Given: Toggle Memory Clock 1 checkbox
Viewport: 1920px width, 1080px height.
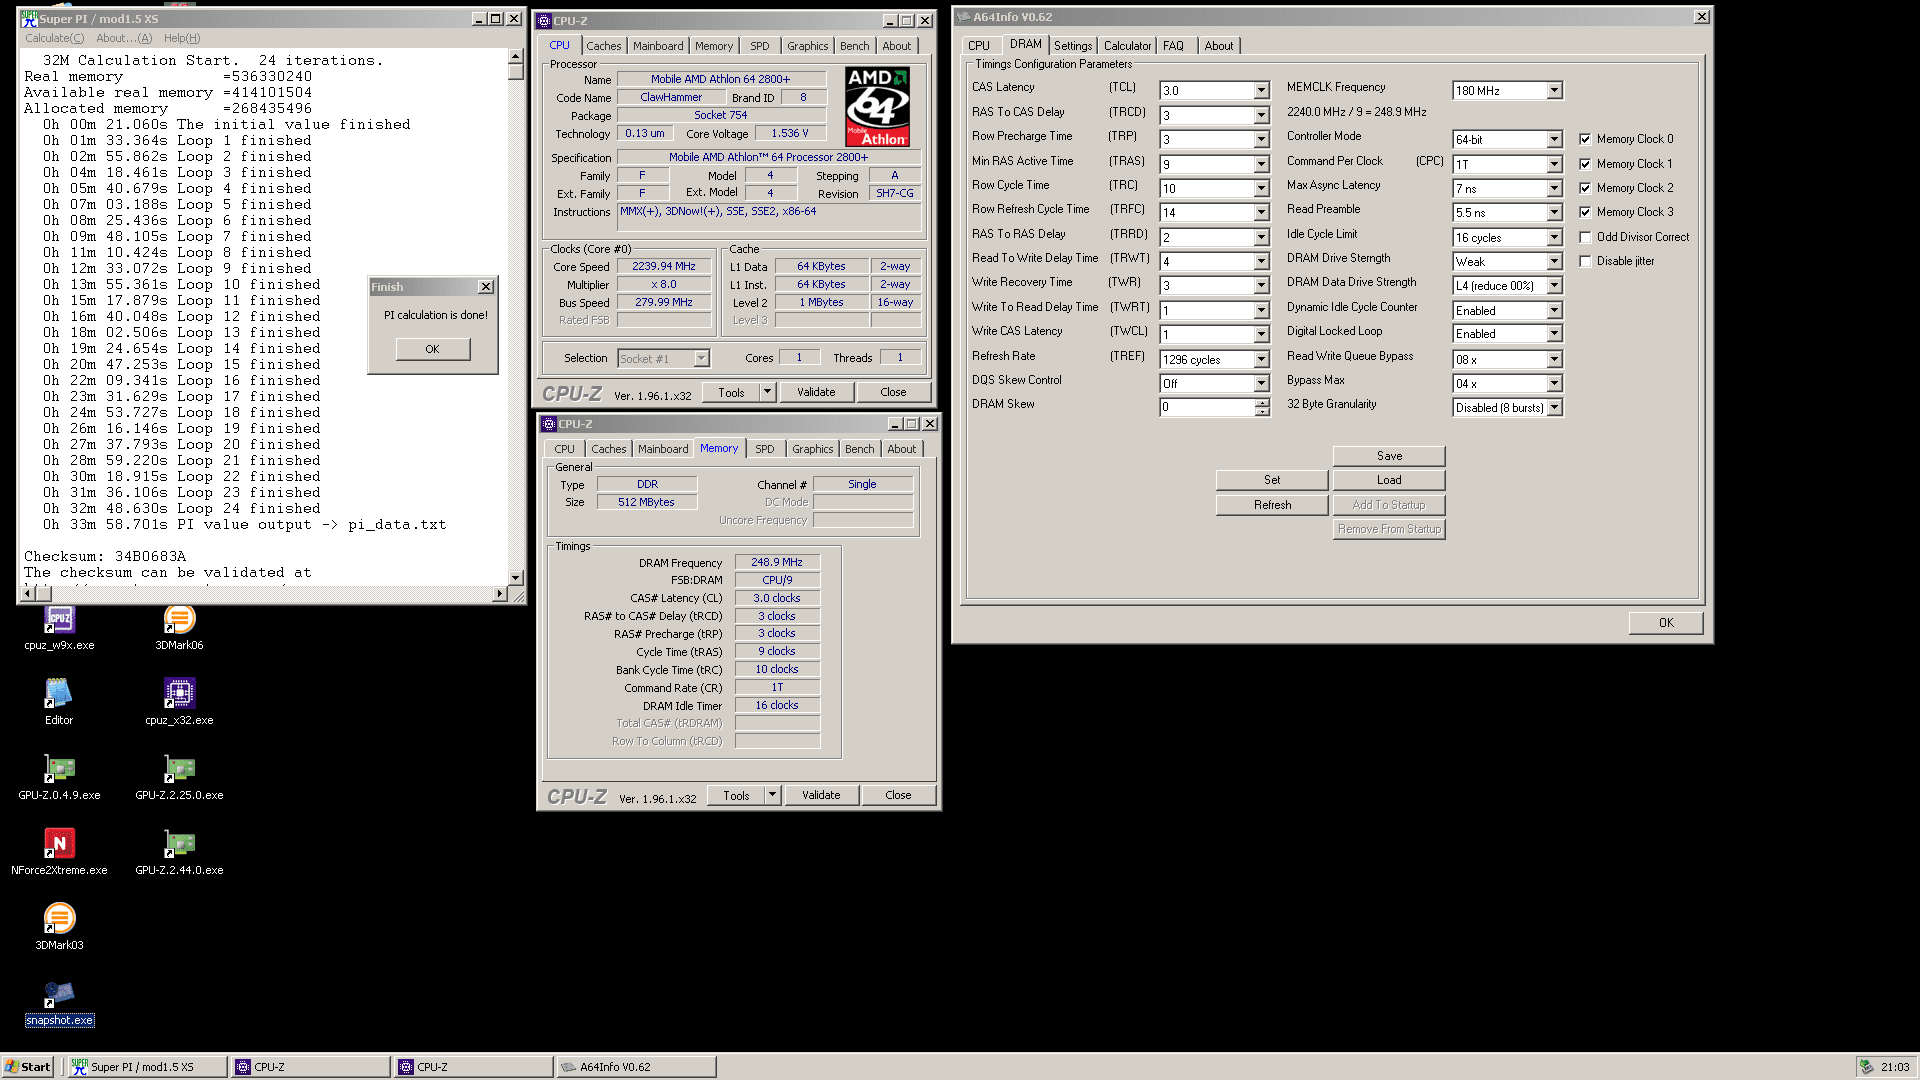Looking at the screenshot, I should [x=1585, y=164].
